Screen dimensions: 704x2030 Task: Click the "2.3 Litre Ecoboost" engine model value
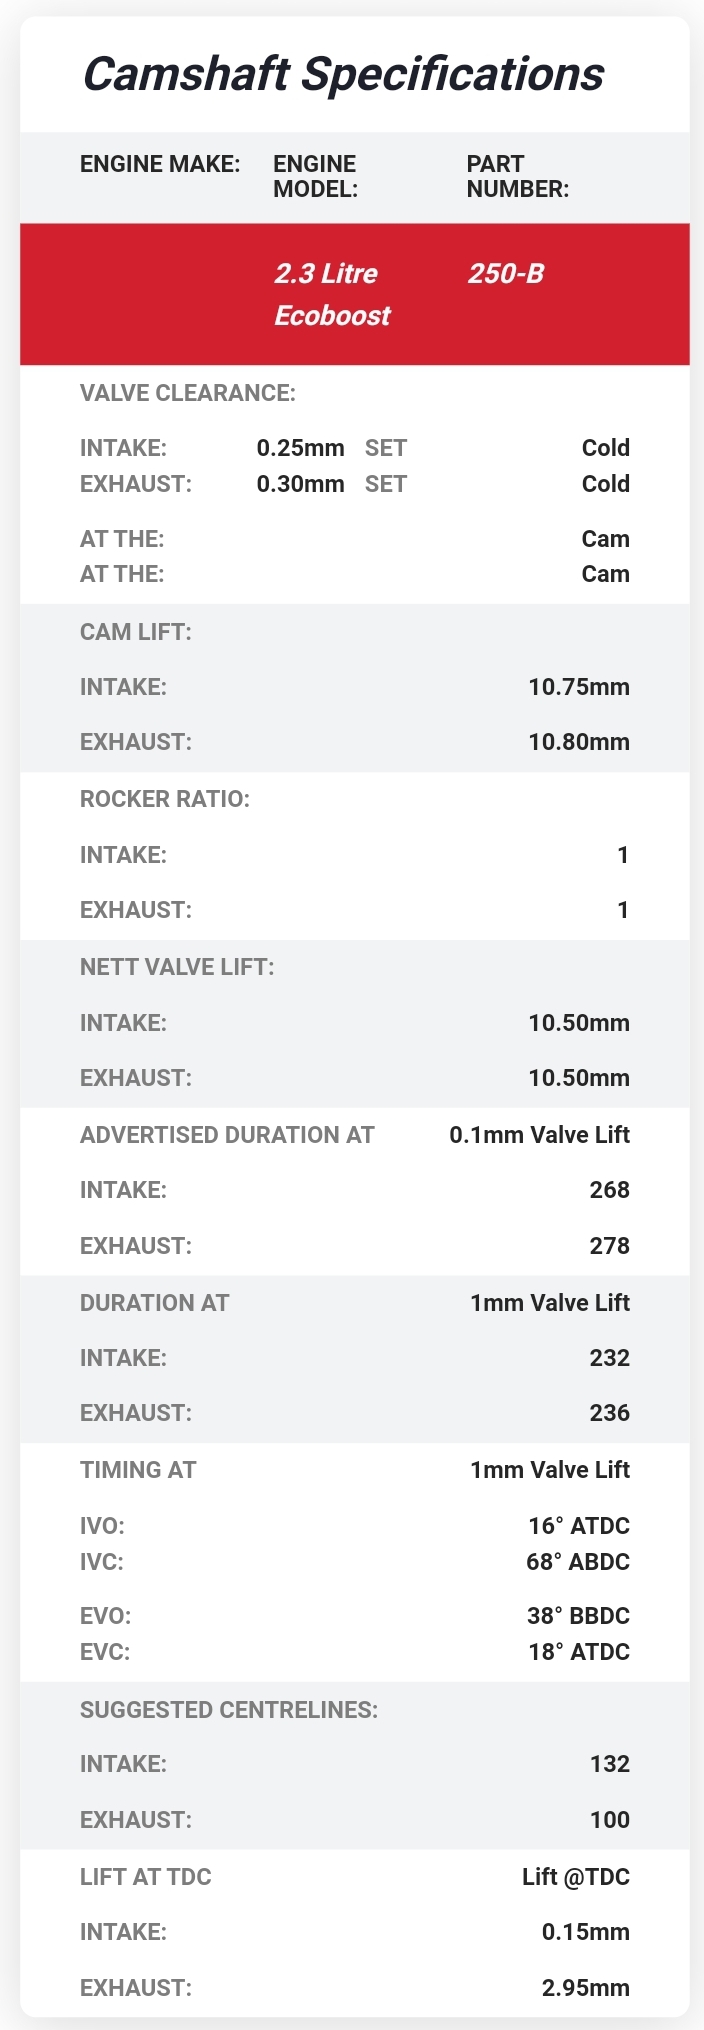(332, 294)
